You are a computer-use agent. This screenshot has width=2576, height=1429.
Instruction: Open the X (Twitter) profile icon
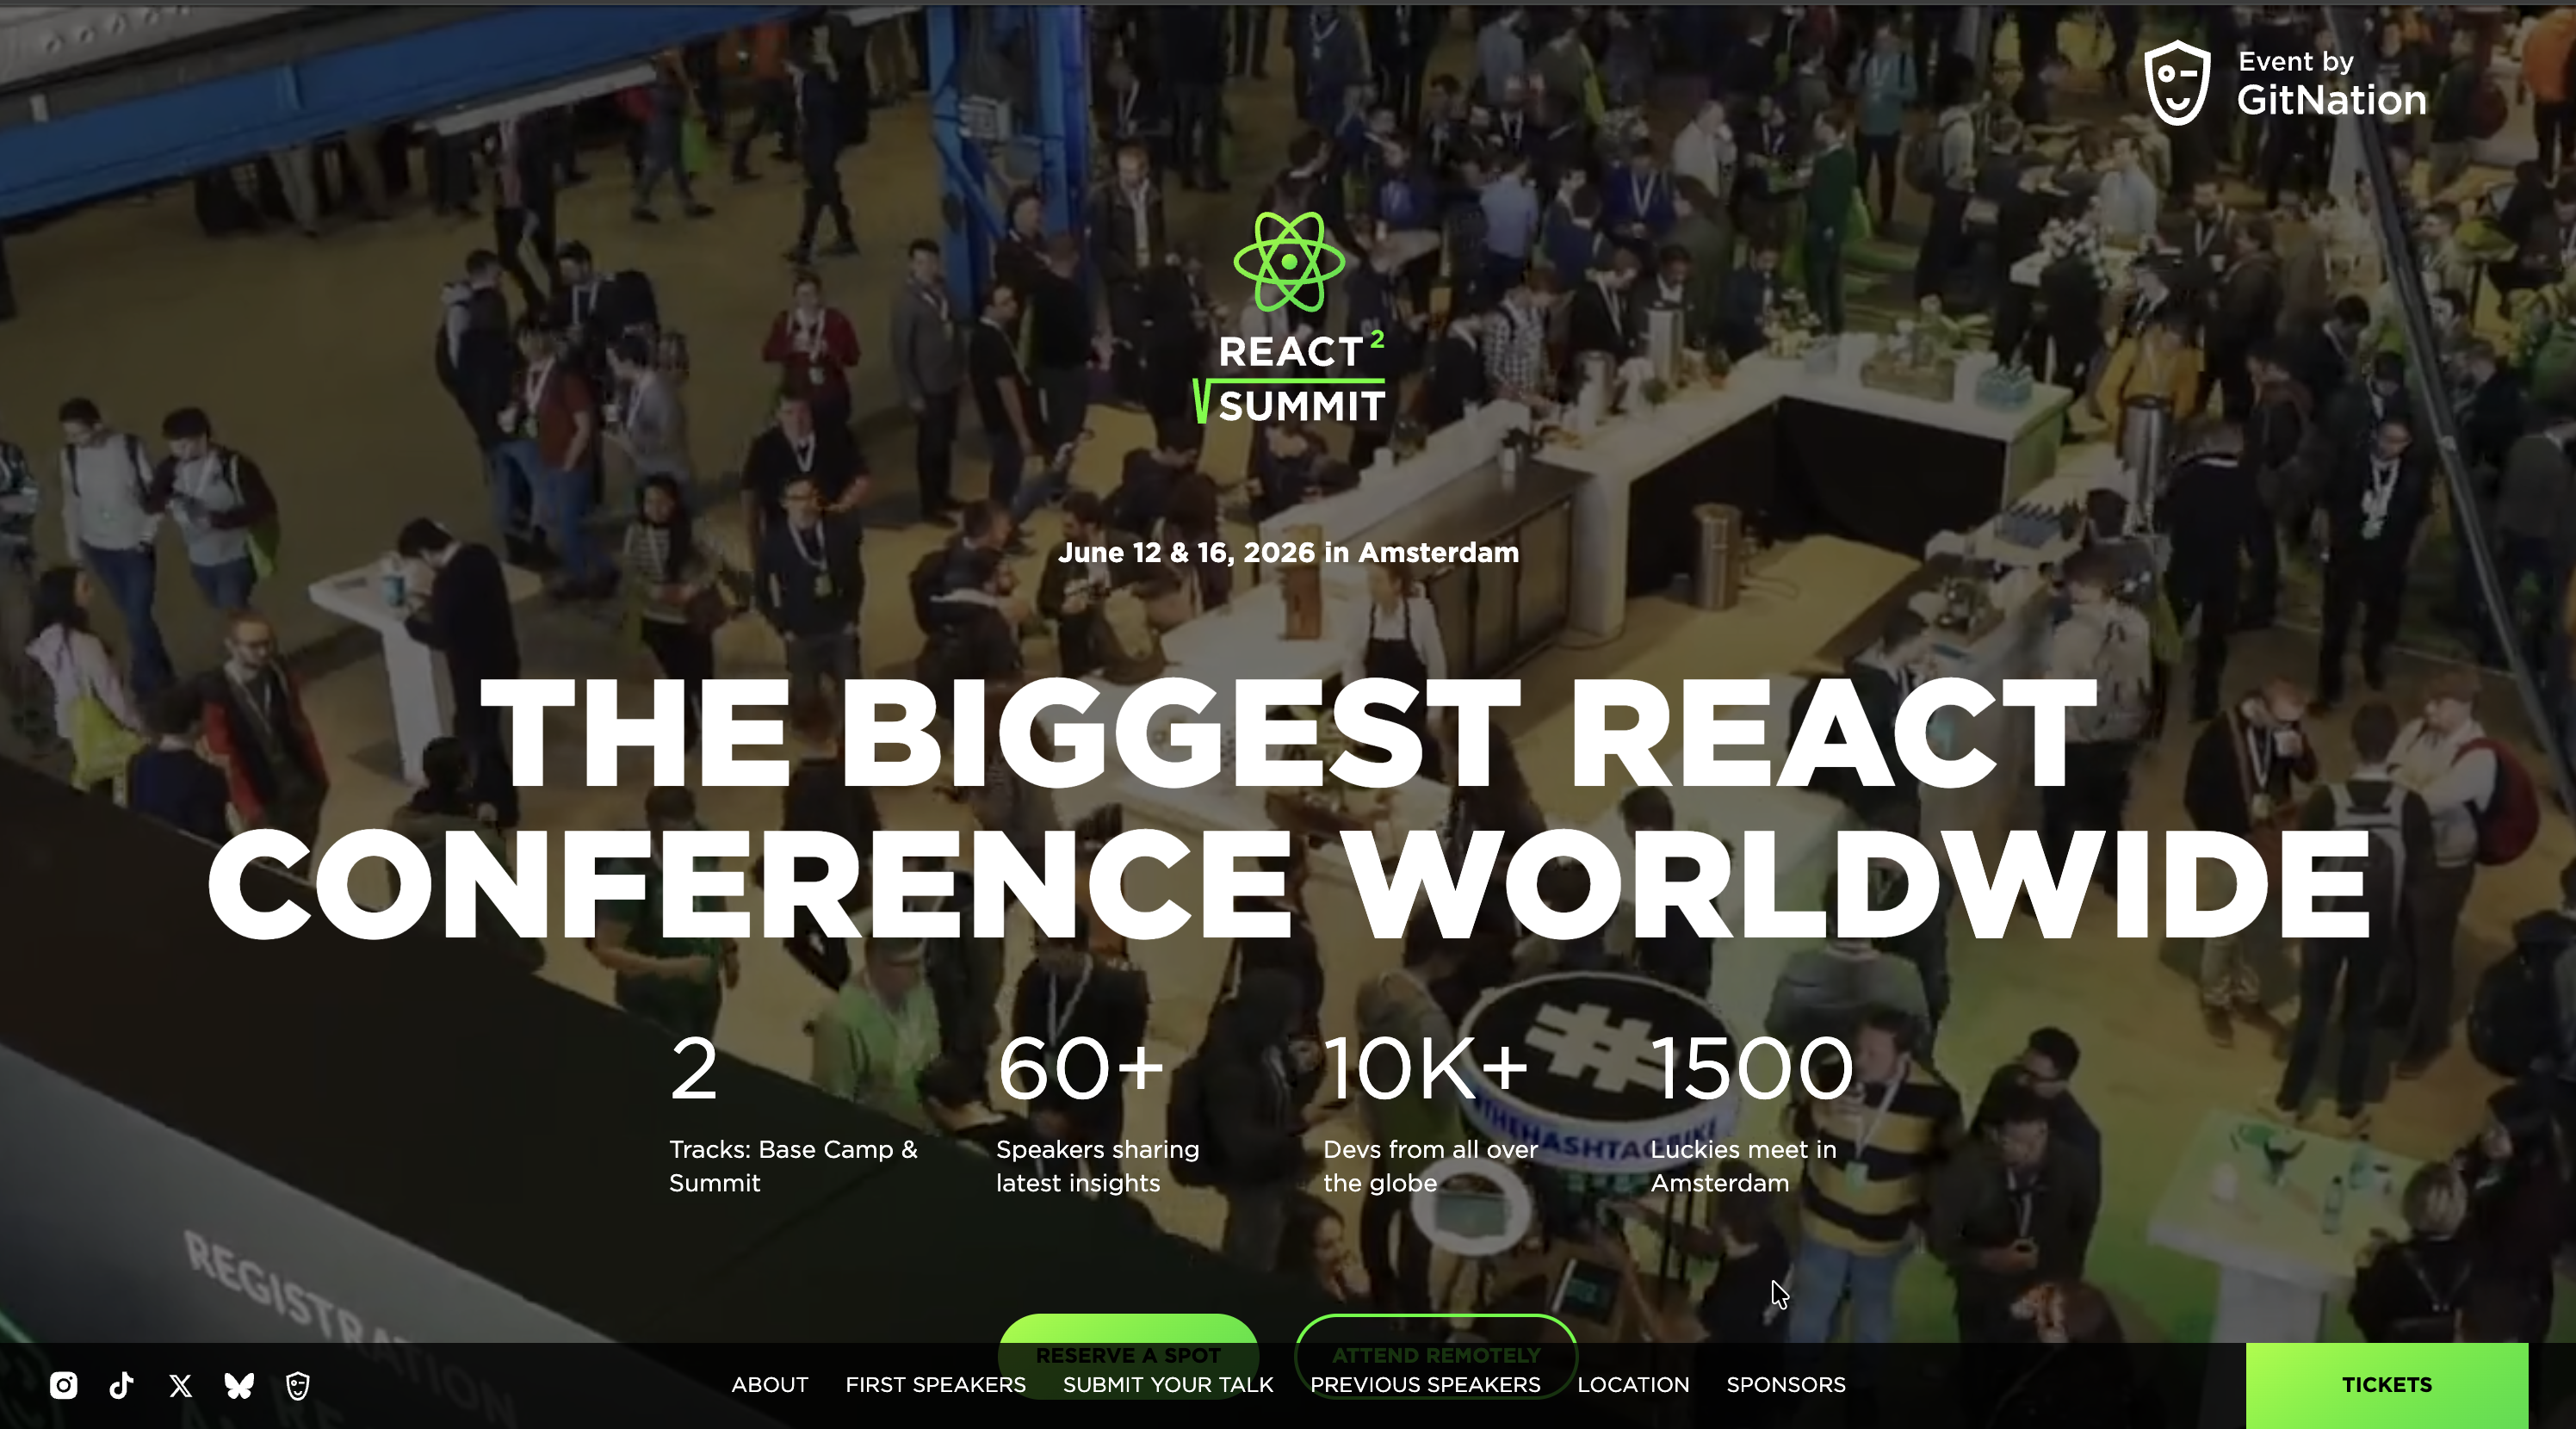tap(180, 1385)
